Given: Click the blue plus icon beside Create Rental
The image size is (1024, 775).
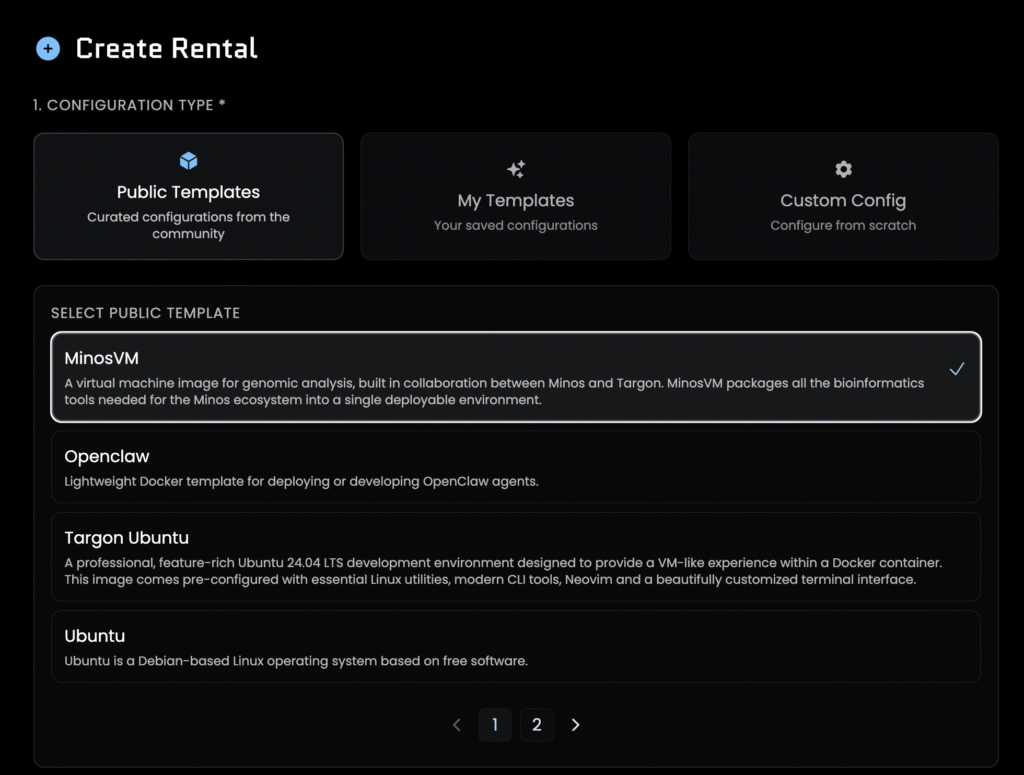Looking at the screenshot, I should click(48, 49).
